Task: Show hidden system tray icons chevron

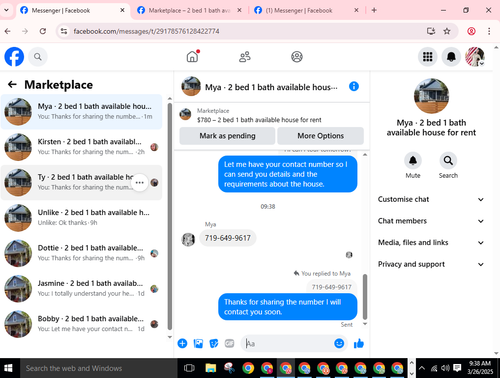Action: [x=422, y=368]
